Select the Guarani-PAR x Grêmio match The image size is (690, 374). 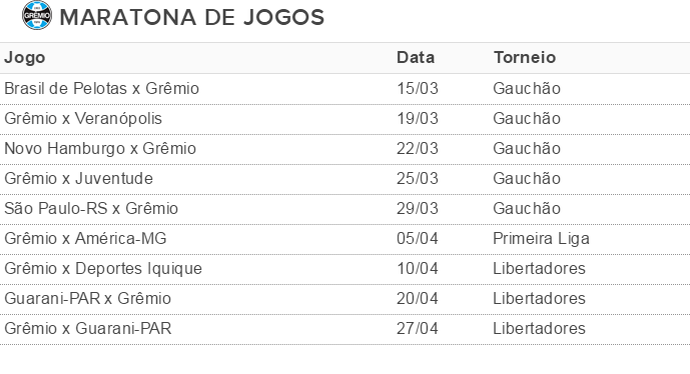click(x=88, y=298)
